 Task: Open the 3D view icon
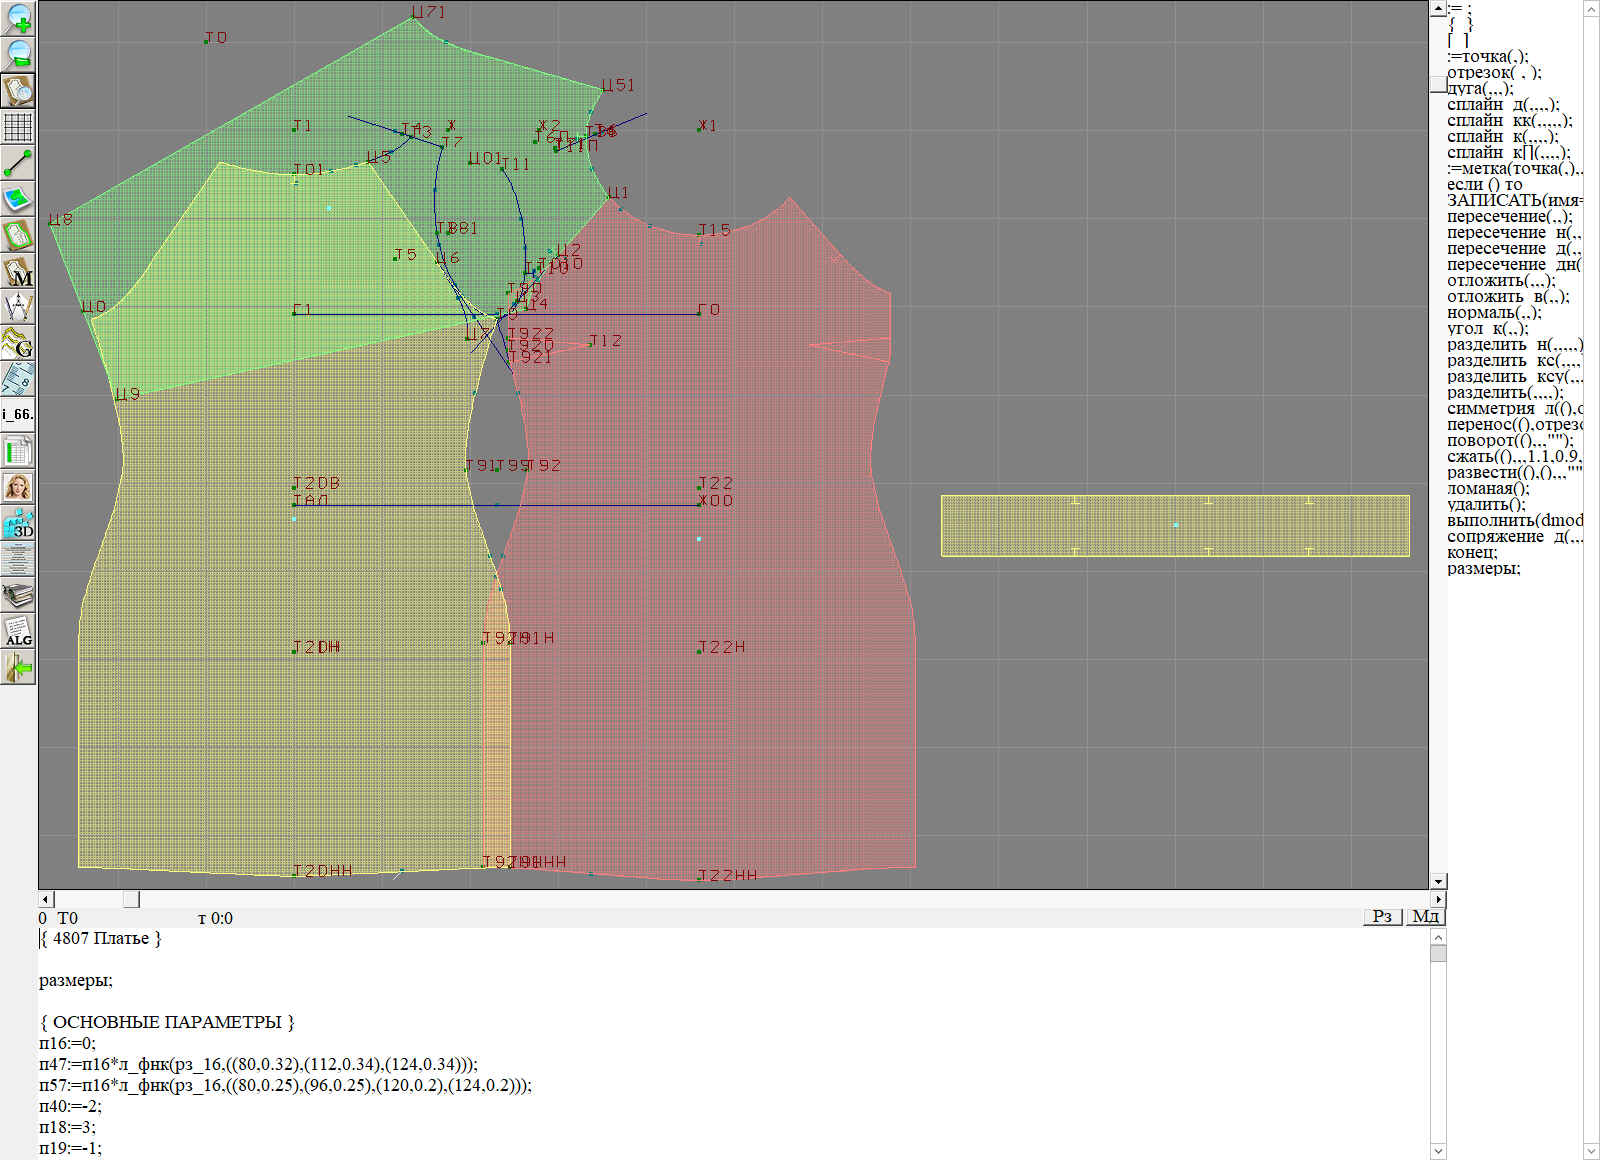(18, 523)
